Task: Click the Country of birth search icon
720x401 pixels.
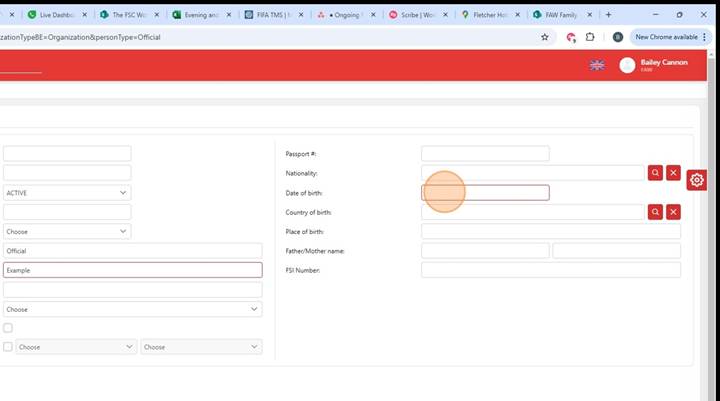Action: point(655,212)
